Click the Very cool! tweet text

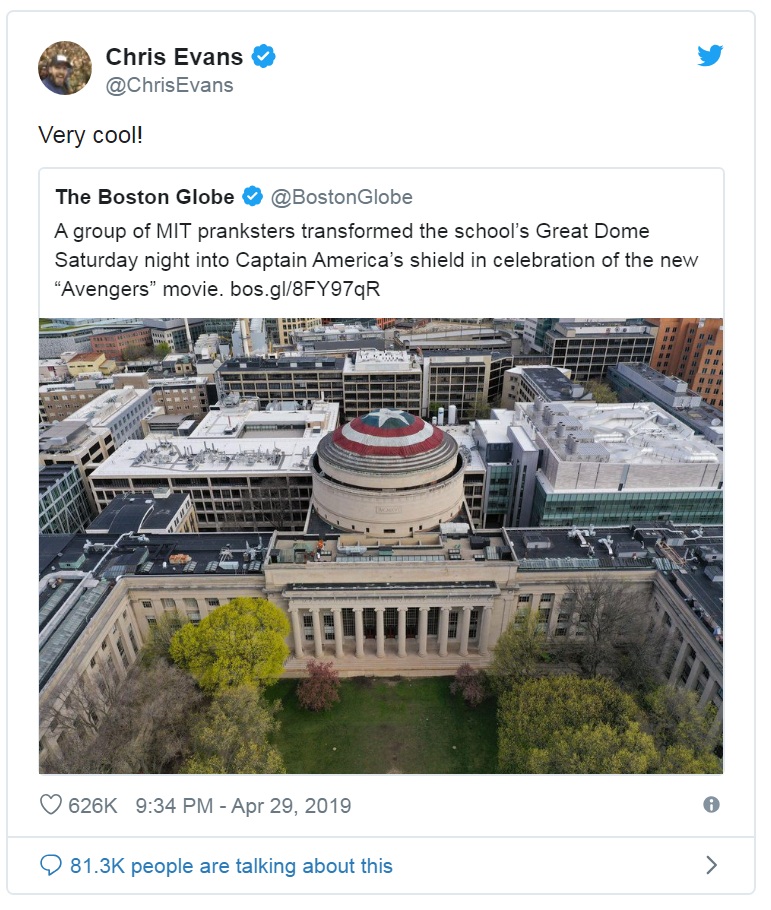click(91, 135)
